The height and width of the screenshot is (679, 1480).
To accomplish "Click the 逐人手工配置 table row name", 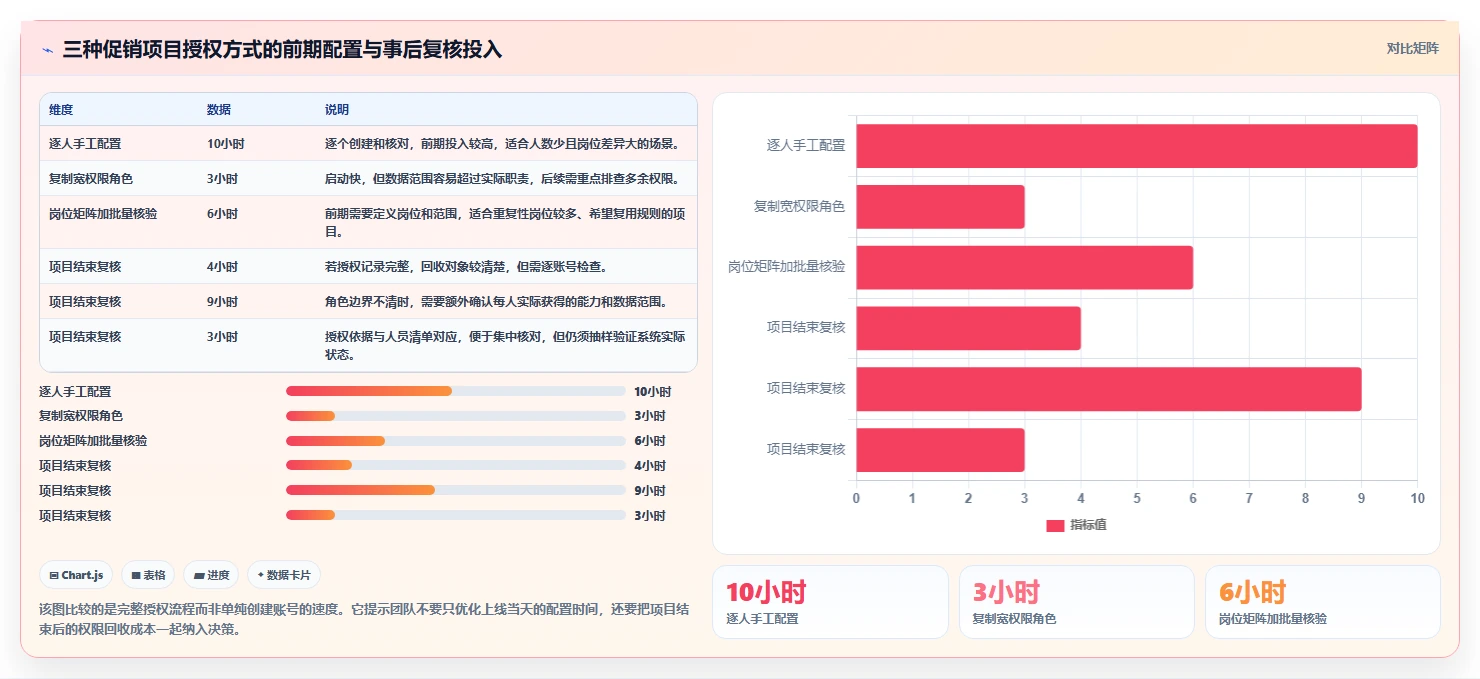I will point(85,144).
